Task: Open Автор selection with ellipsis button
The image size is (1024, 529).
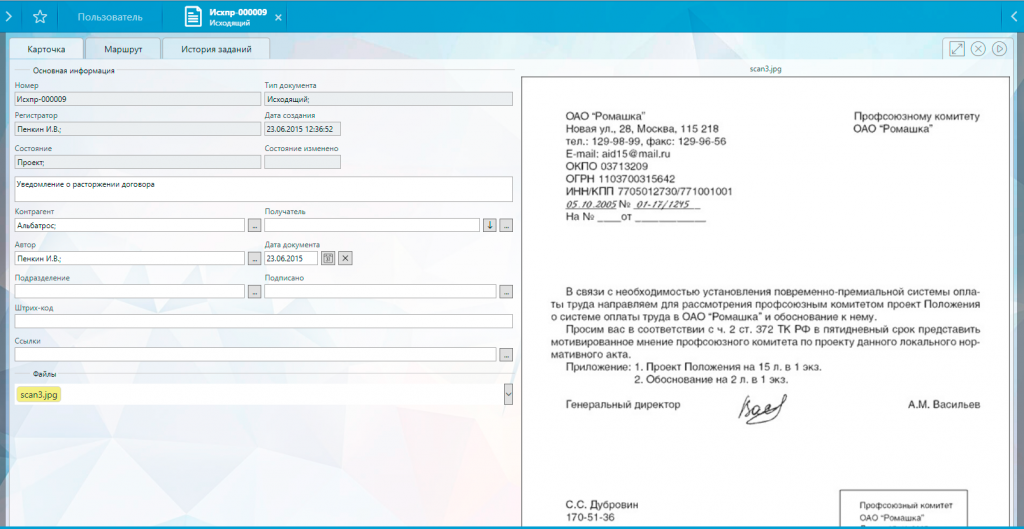Action: (x=254, y=258)
